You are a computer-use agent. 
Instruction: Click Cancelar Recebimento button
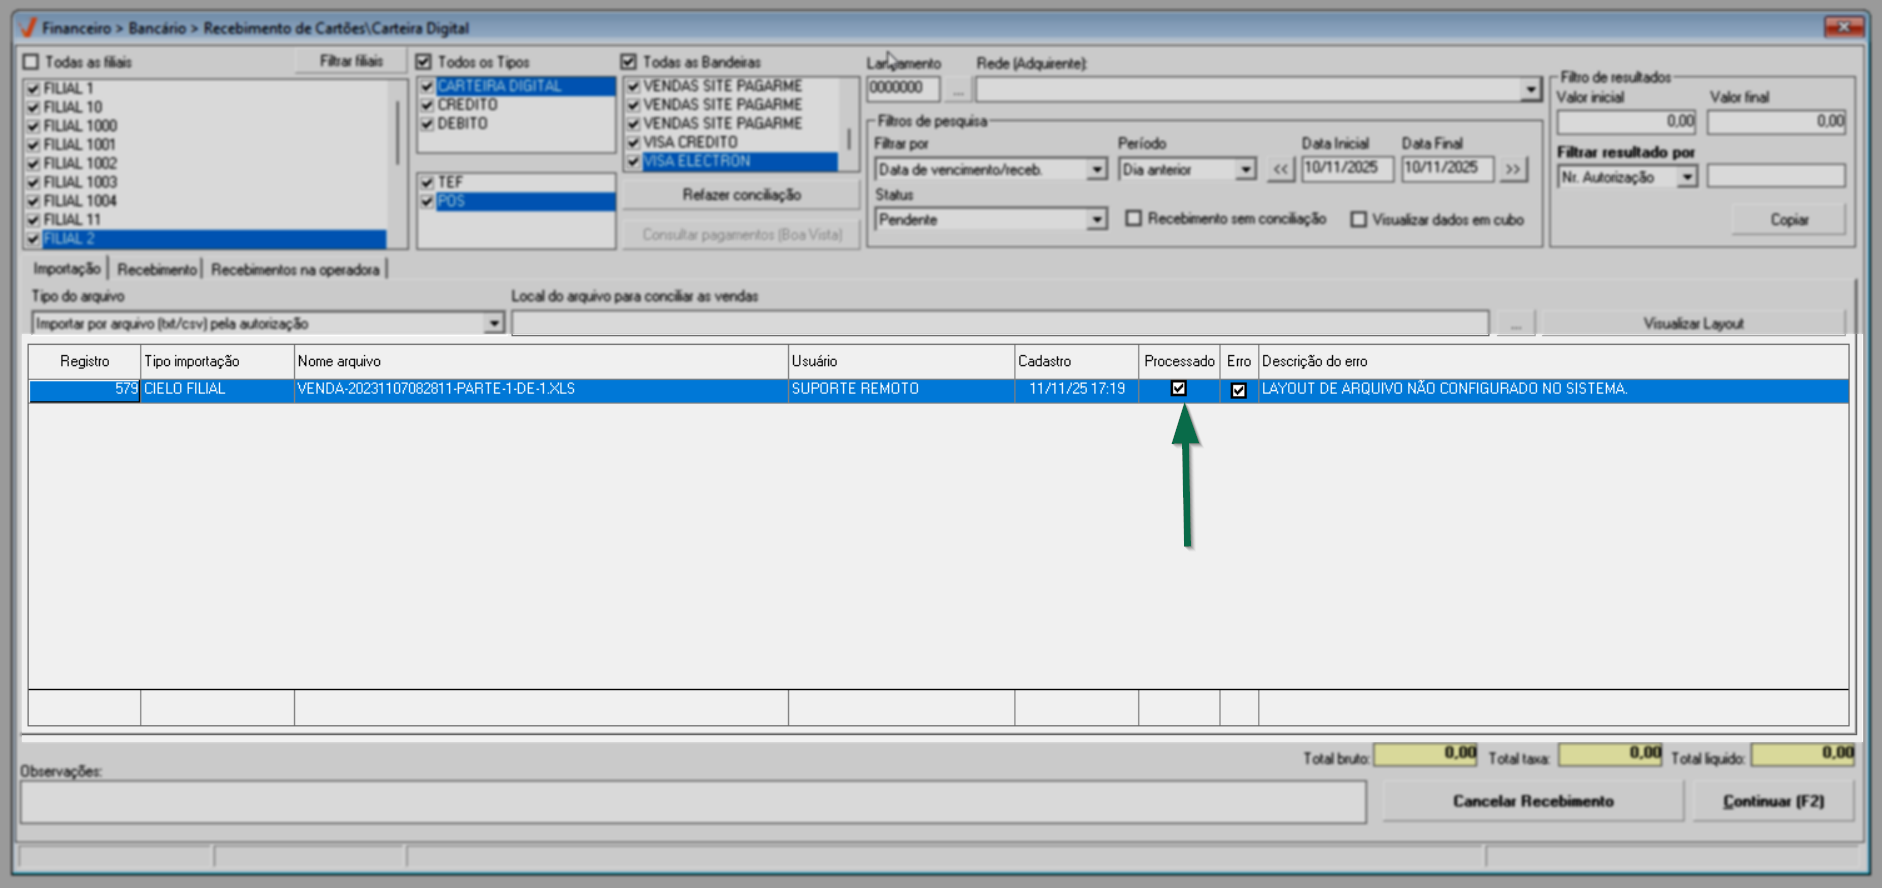(x=1533, y=801)
